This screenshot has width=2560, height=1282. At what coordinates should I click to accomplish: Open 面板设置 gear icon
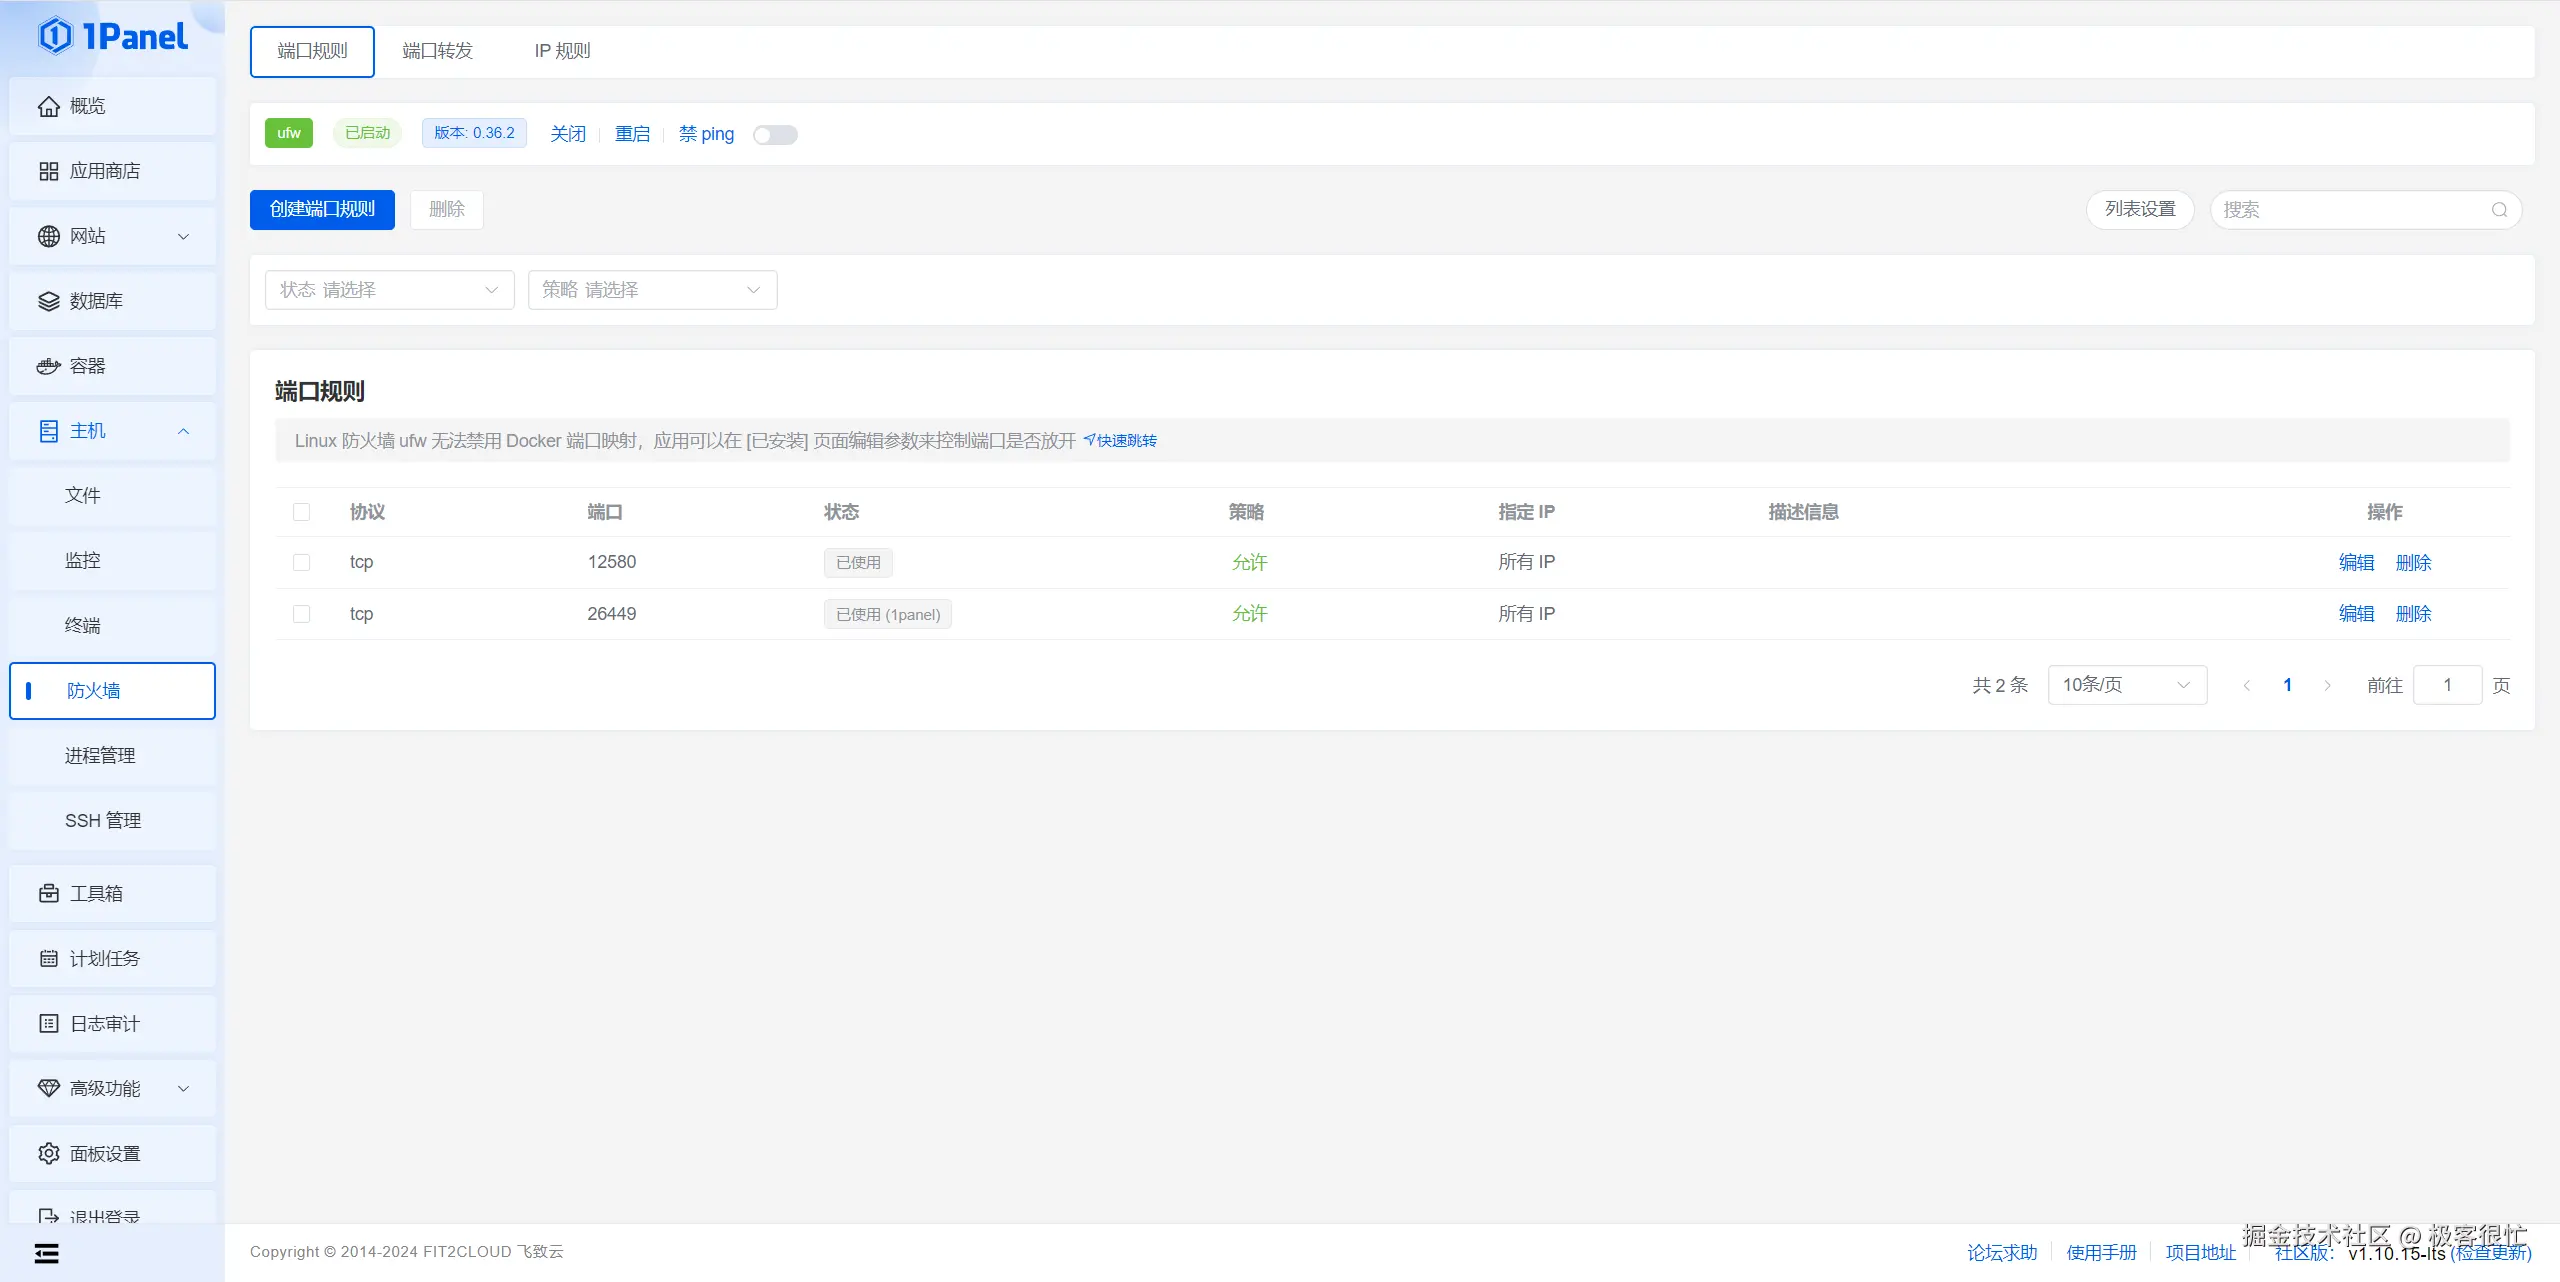point(48,1153)
